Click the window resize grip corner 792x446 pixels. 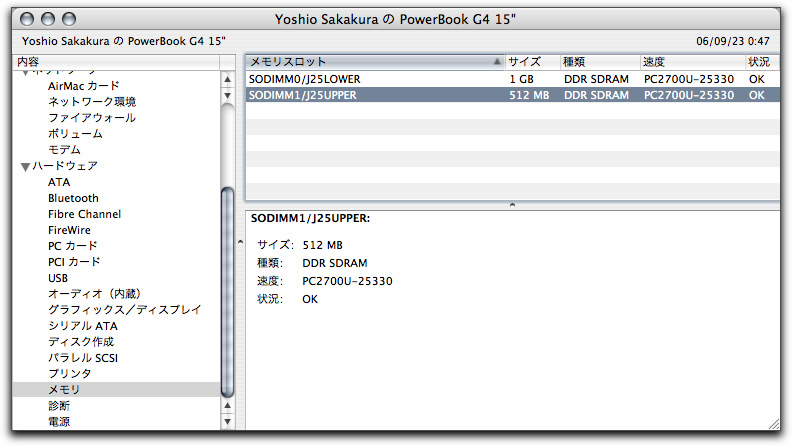(773, 433)
